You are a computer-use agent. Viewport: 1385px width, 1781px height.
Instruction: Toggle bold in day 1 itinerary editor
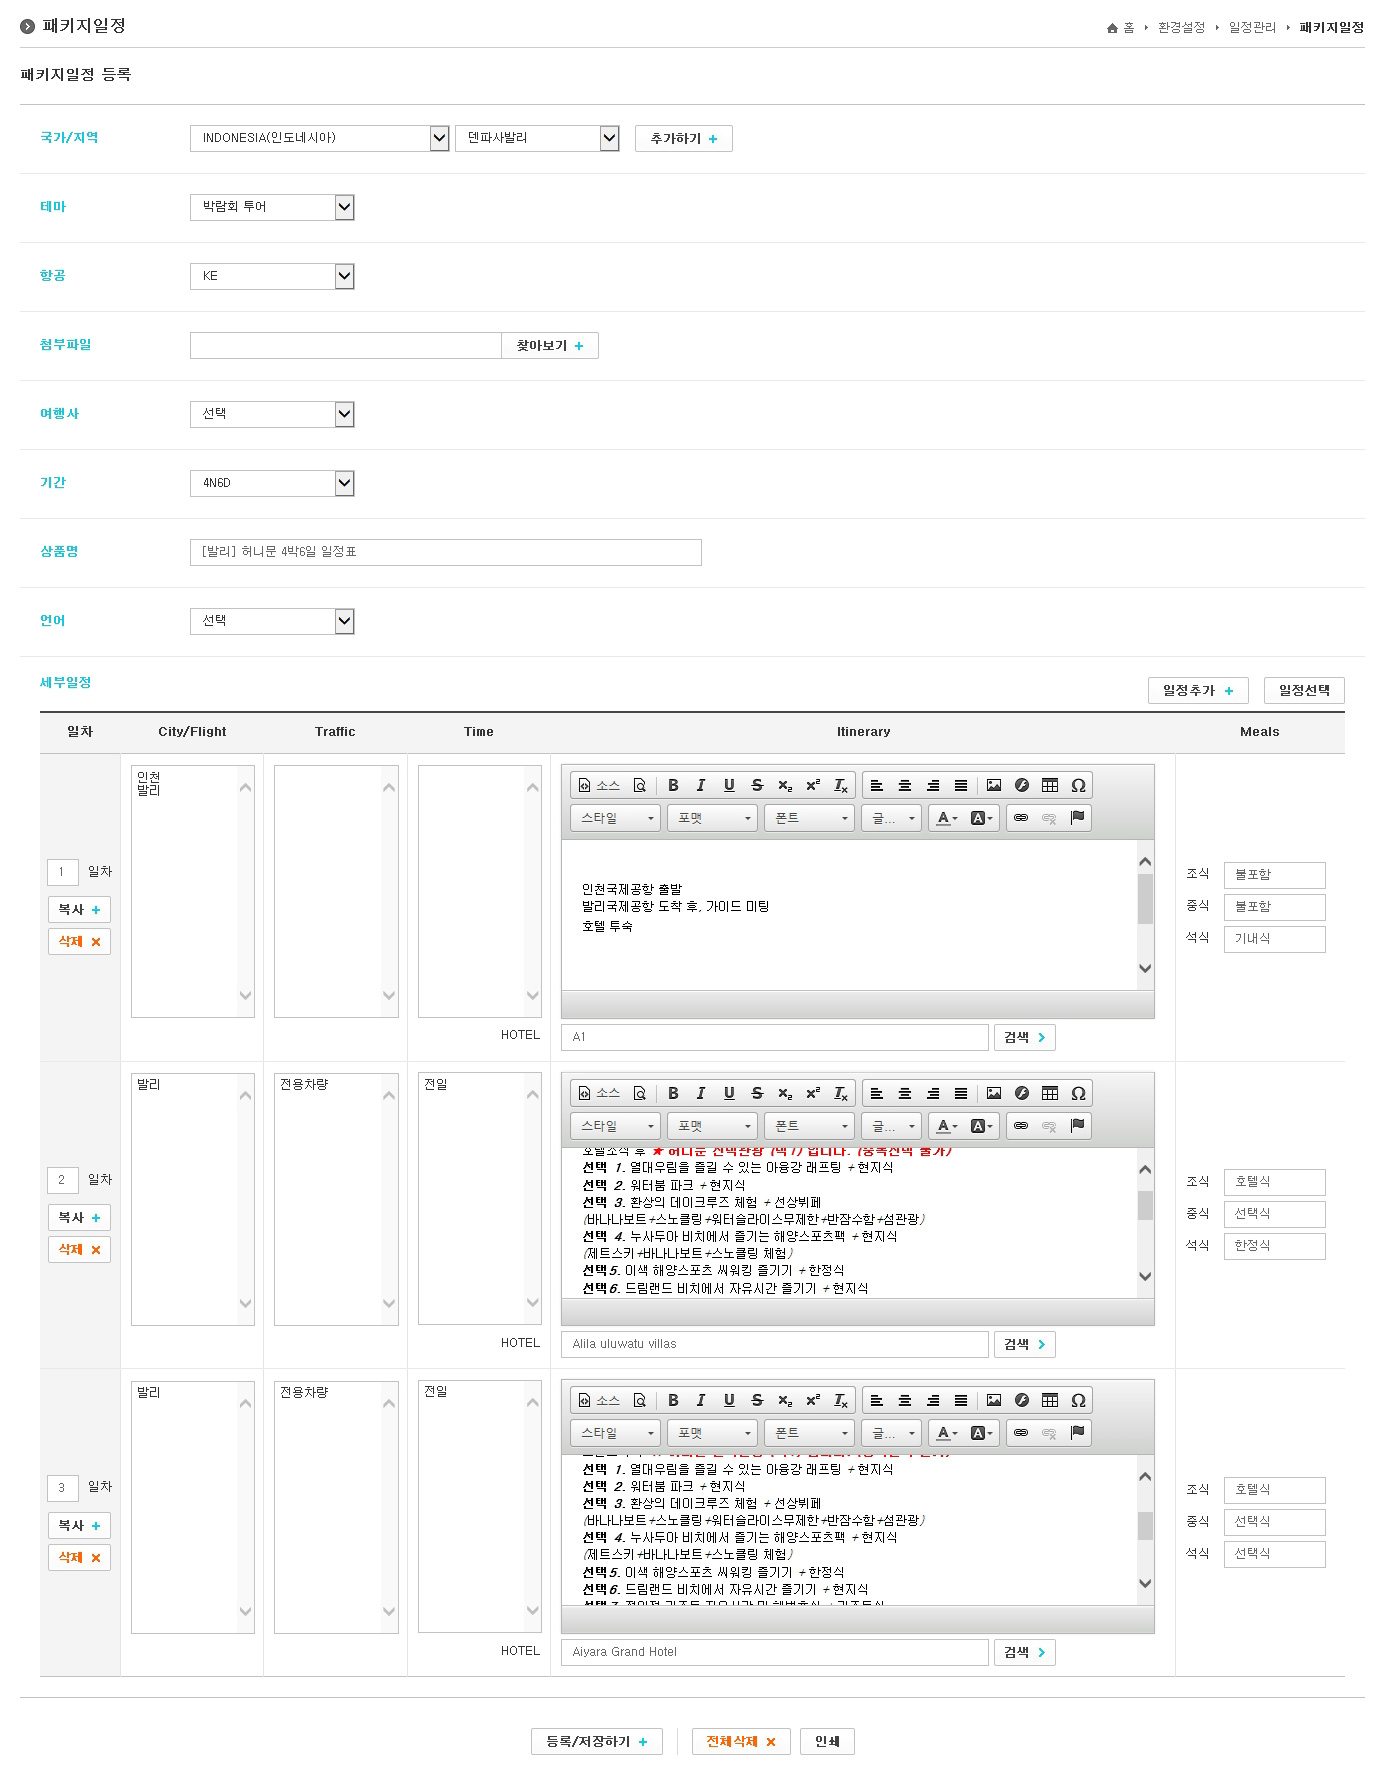(673, 786)
